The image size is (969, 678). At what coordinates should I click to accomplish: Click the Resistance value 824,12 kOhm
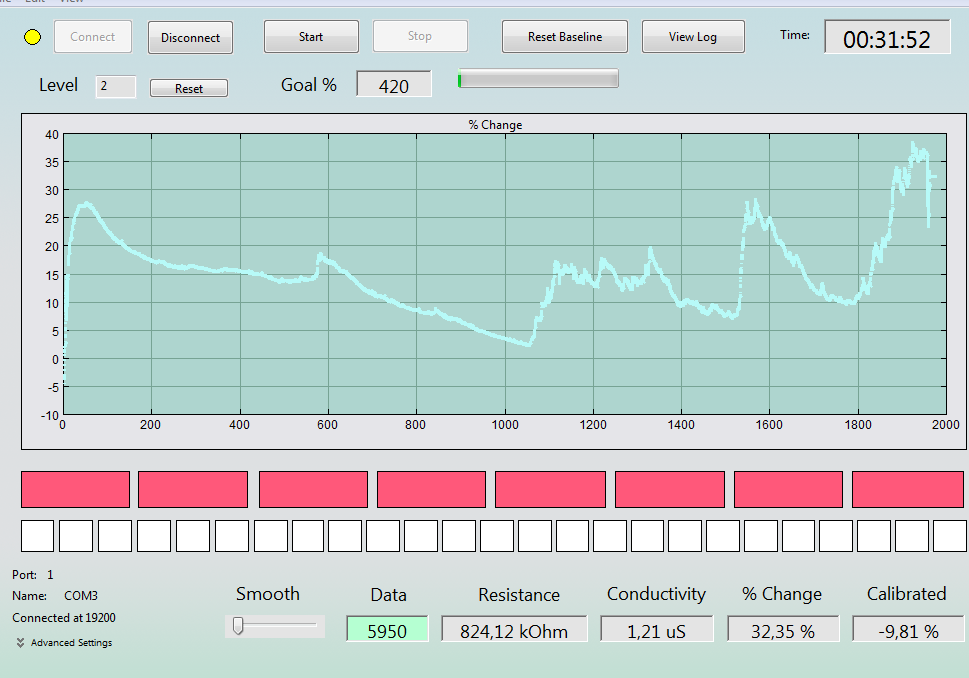tap(514, 630)
